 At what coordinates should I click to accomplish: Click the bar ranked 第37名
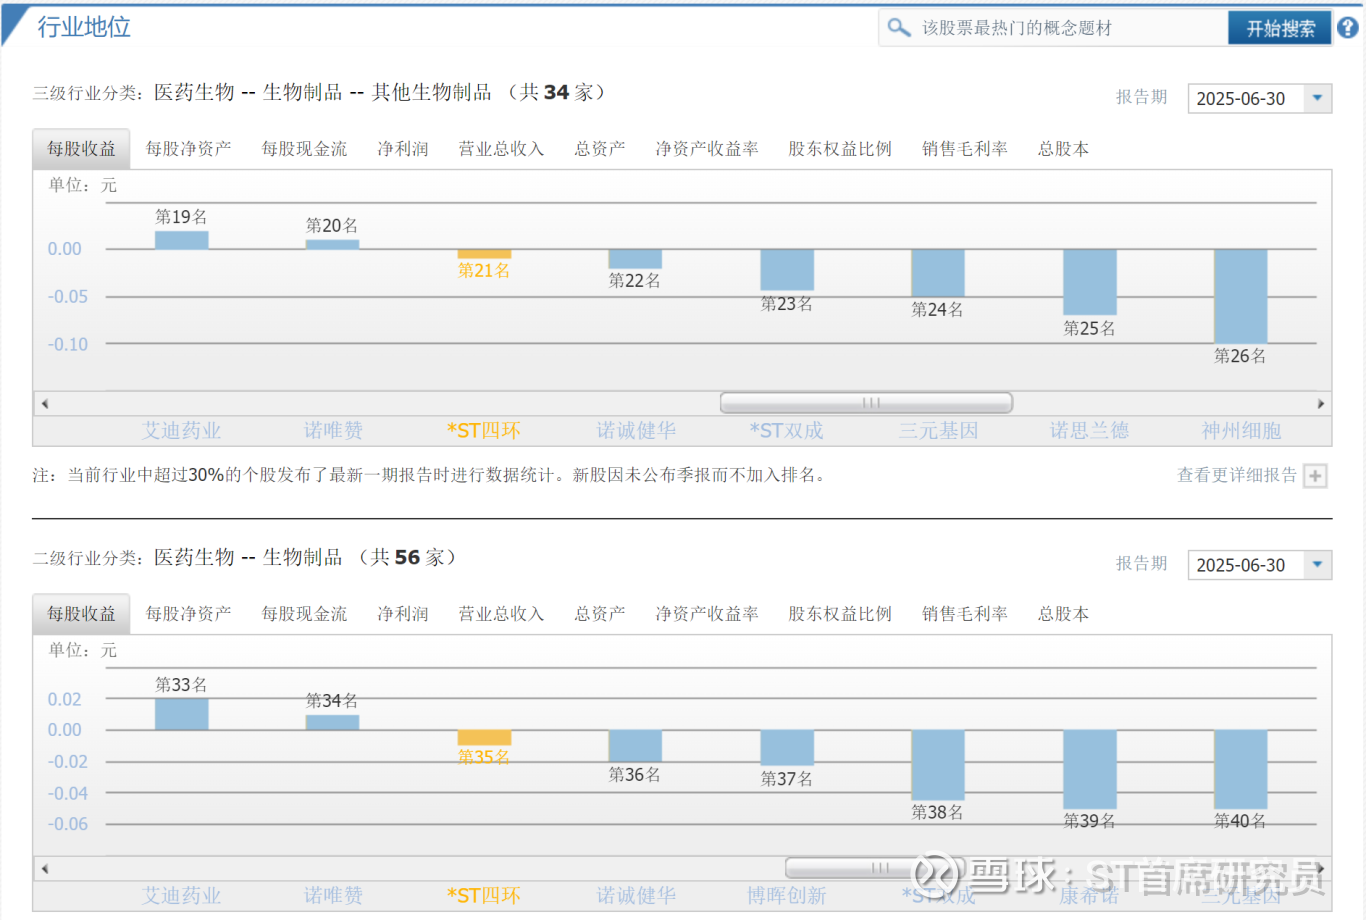(x=787, y=748)
